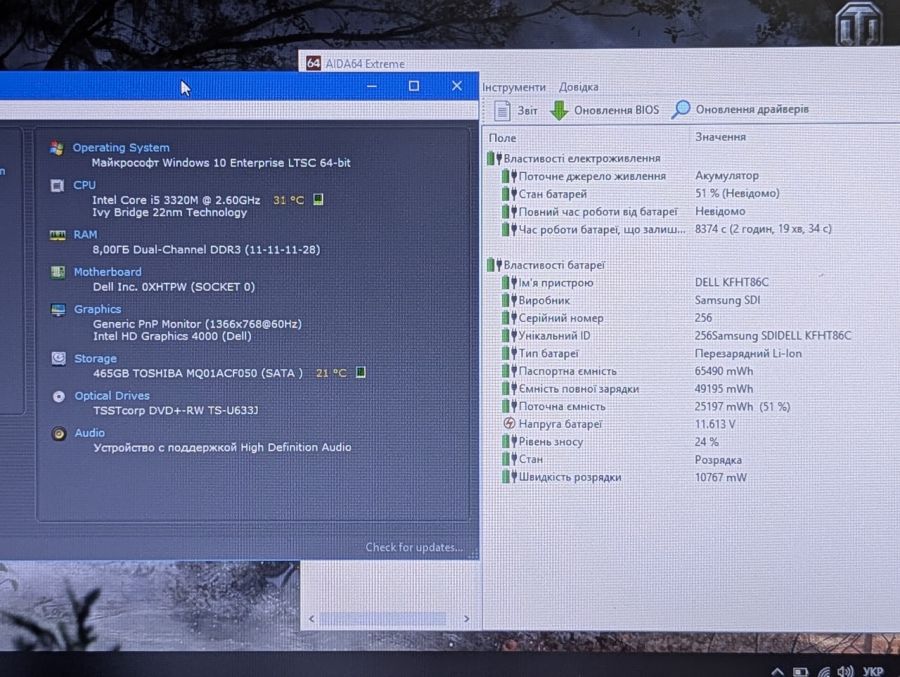Screen dimensions: 900x677
Task: Open the Graphics section link
Action: pos(98,309)
